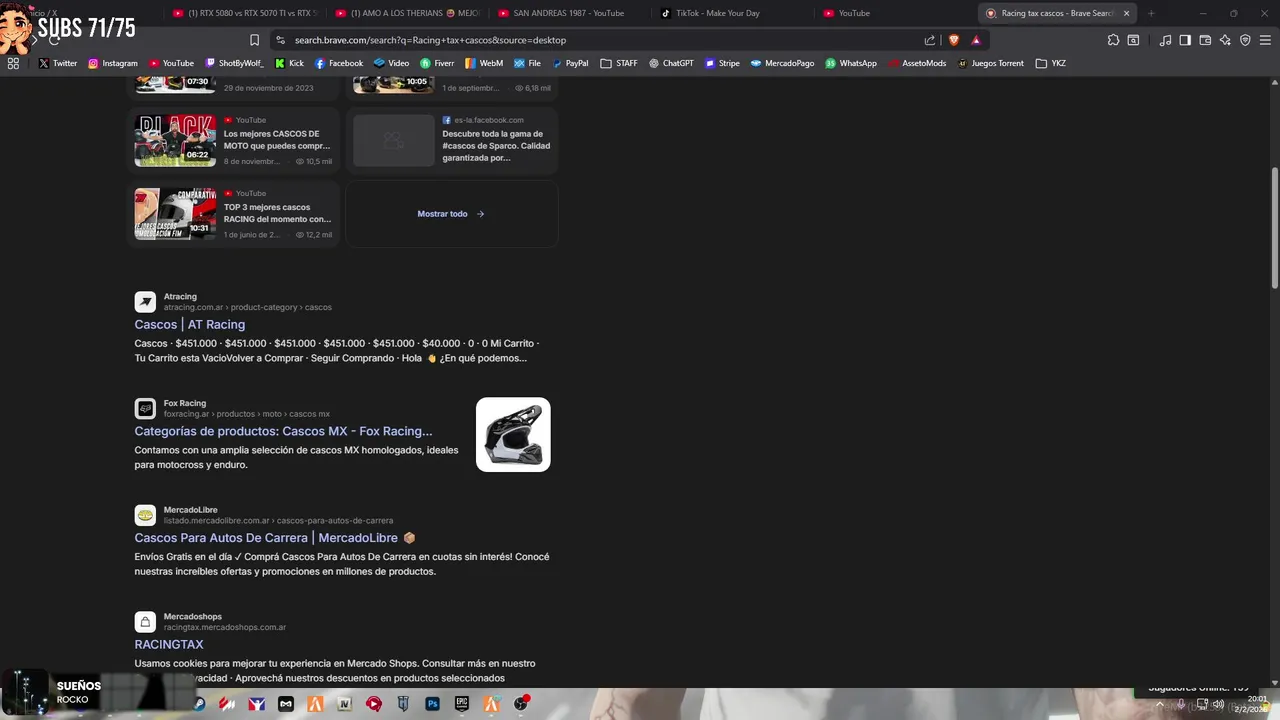Viewport: 1280px width, 720px height.
Task: Open the WebM bookmark
Action: click(x=484, y=63)
